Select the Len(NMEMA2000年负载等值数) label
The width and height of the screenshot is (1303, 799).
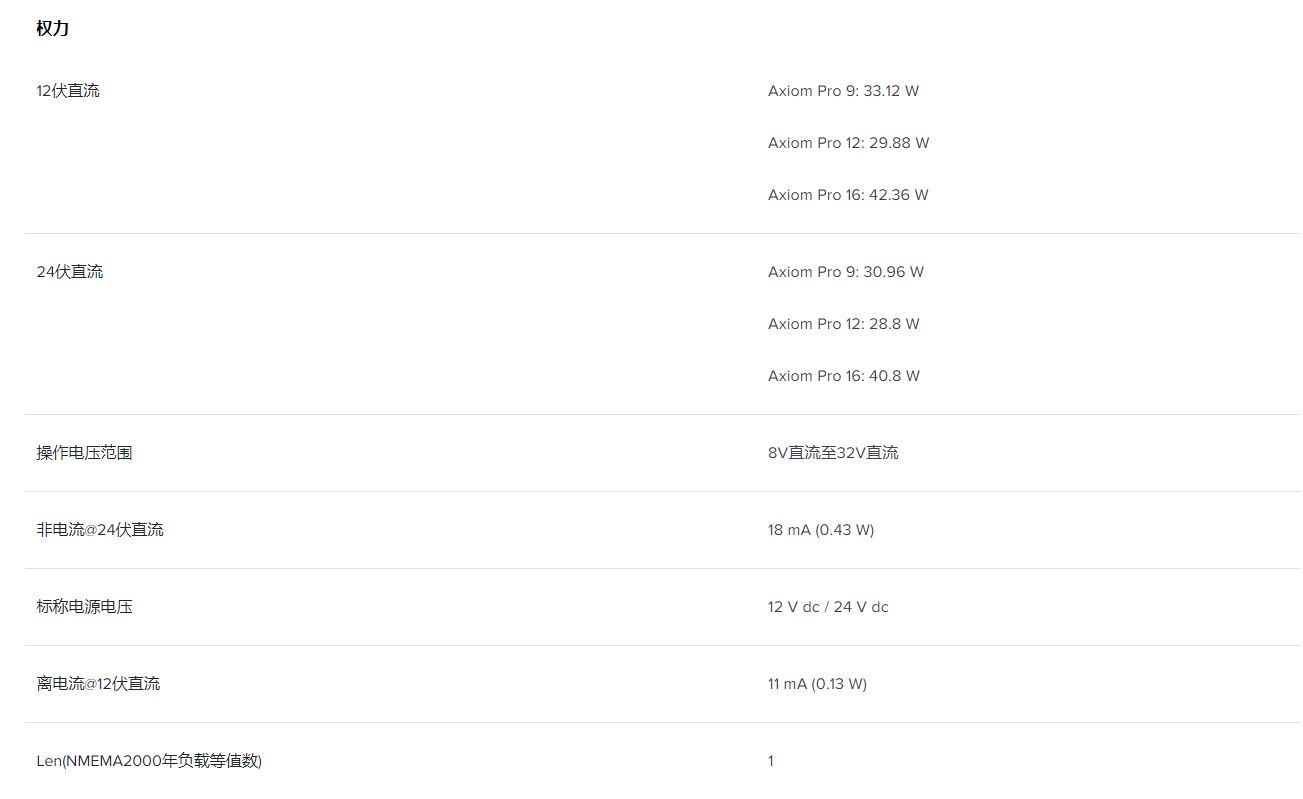pos(149,761)
